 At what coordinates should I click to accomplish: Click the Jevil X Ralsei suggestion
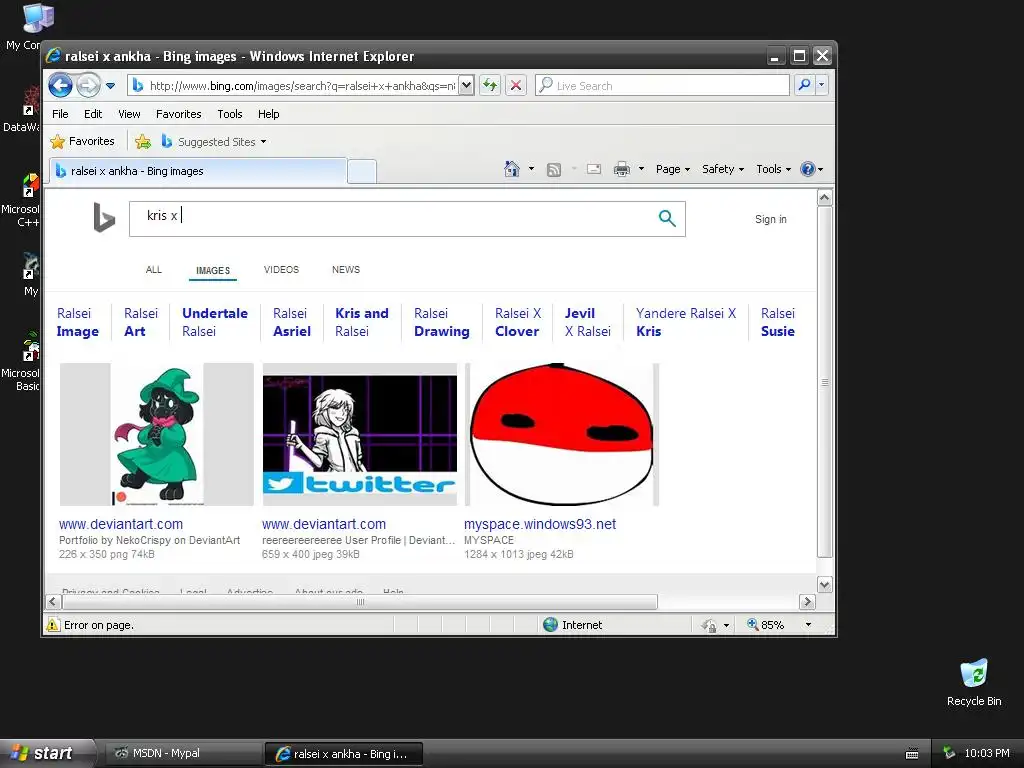pos(588,322)
